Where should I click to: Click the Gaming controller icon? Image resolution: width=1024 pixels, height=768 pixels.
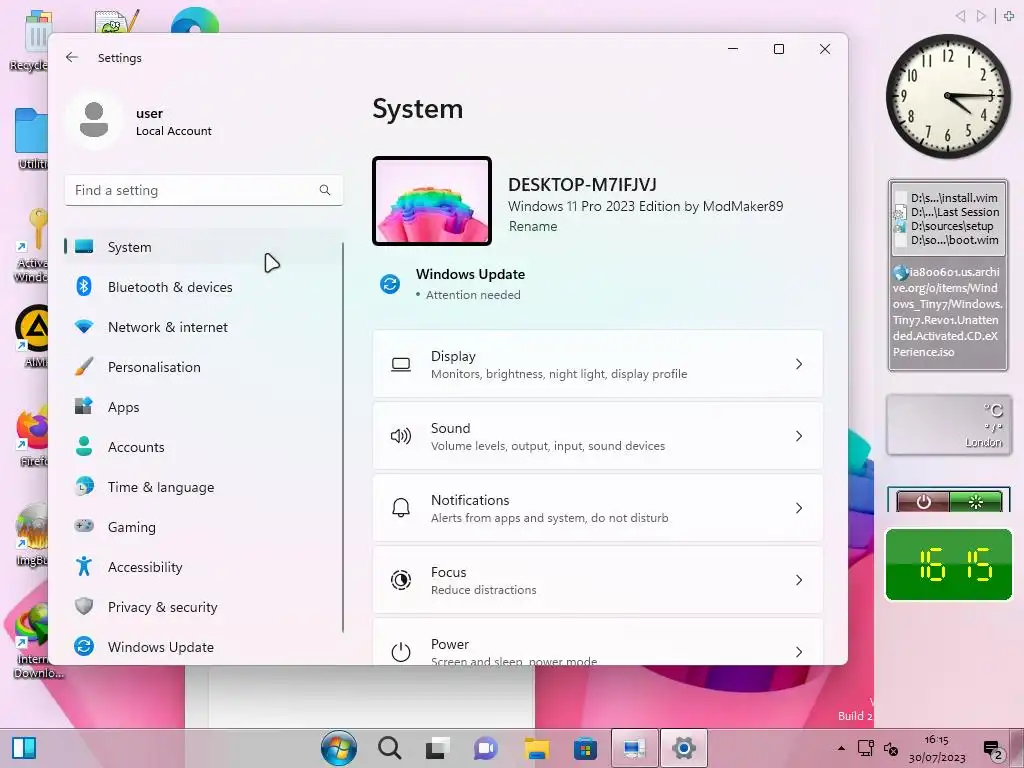[84, 526]
